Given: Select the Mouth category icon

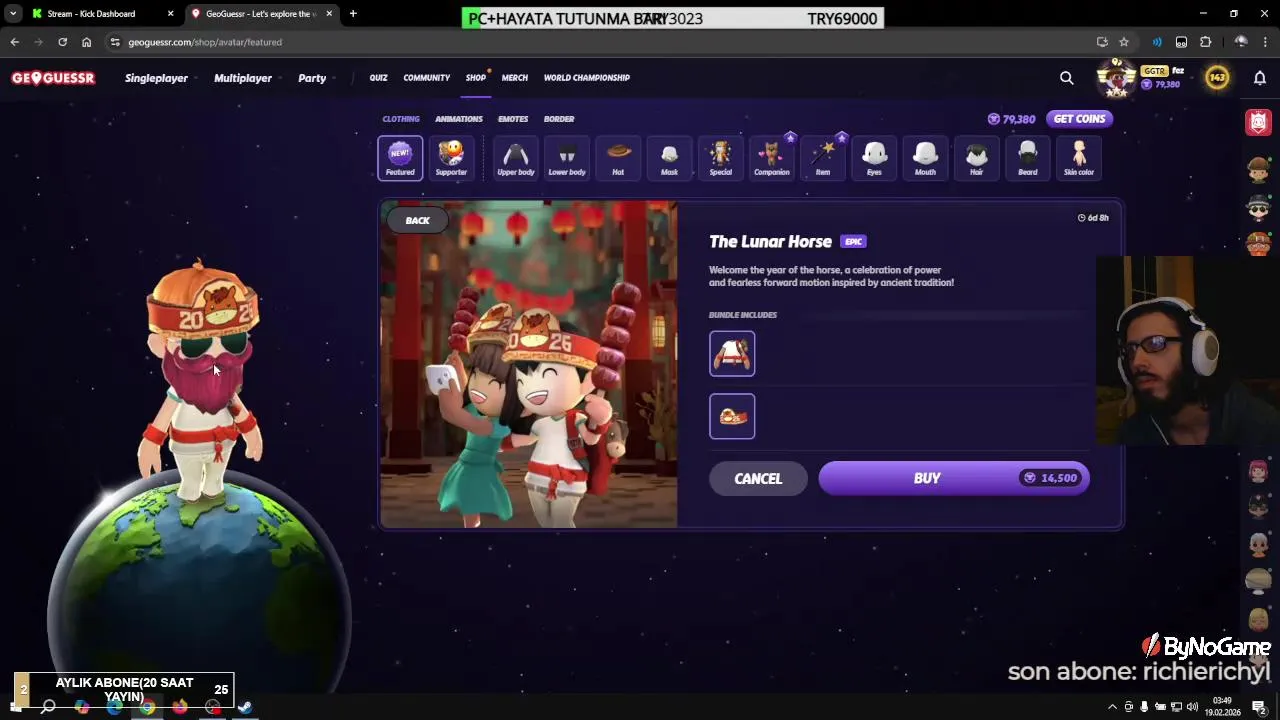Looking at the screenshot, I should [925, 158].
